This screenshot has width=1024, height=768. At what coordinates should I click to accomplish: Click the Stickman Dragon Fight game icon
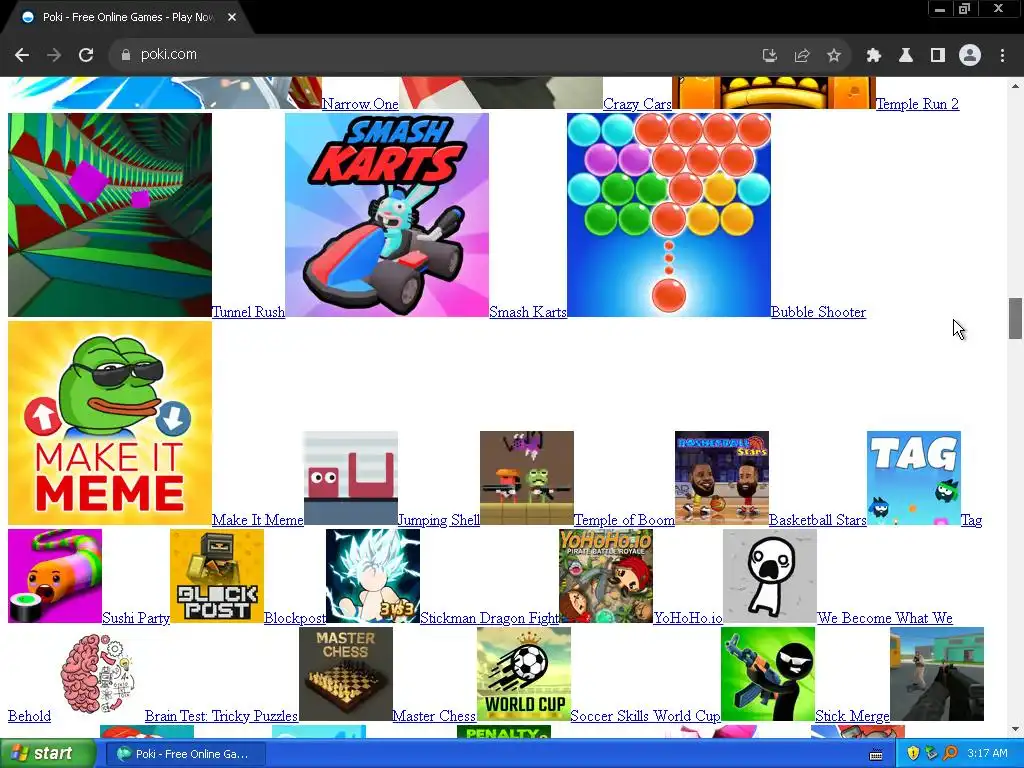pos(373,576)
